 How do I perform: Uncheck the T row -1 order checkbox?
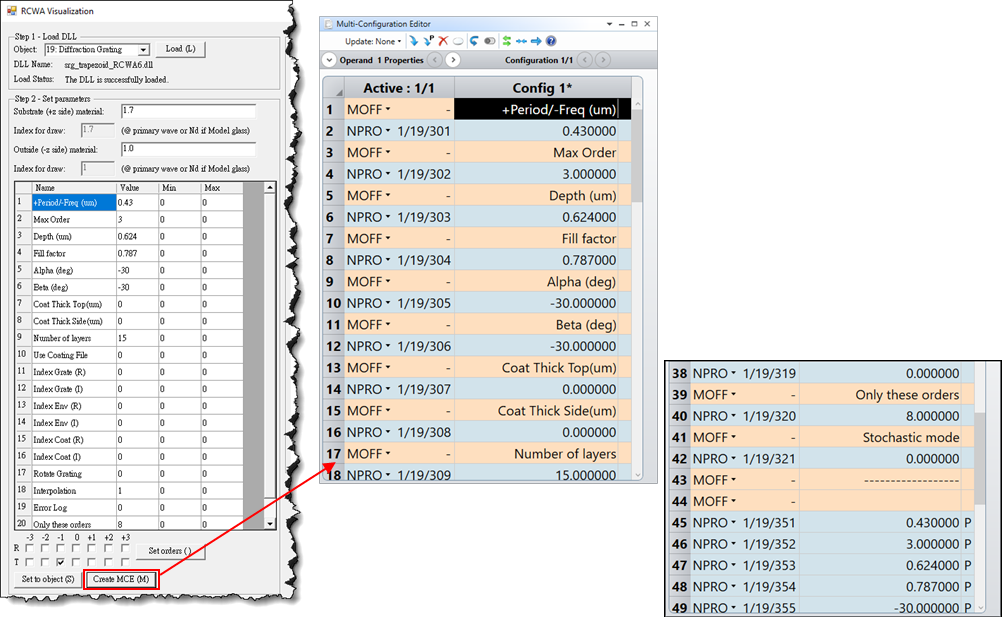click(61, 562)
